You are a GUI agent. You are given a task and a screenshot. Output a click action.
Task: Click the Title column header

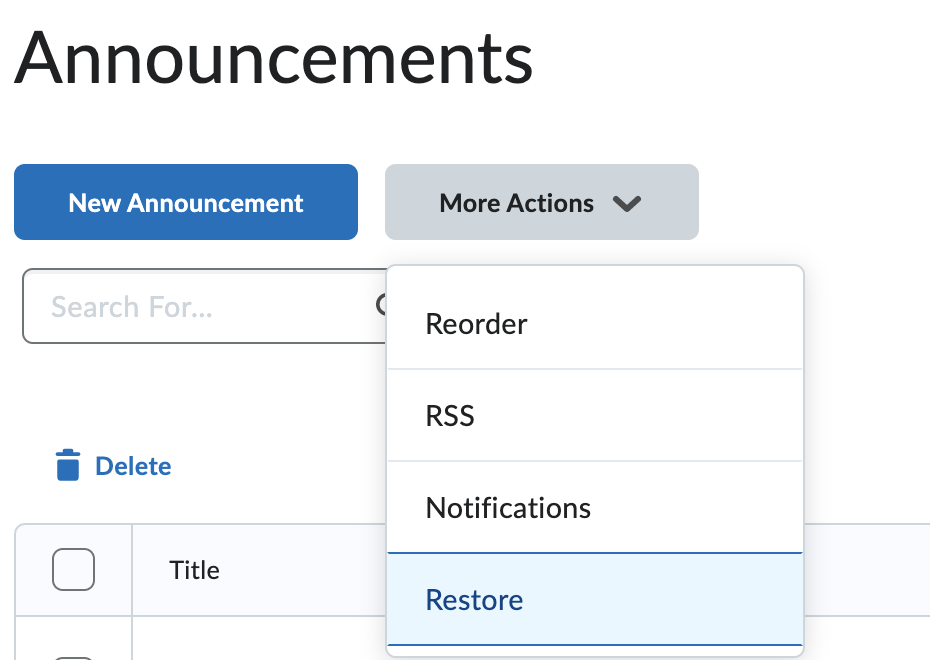(194, 569)
